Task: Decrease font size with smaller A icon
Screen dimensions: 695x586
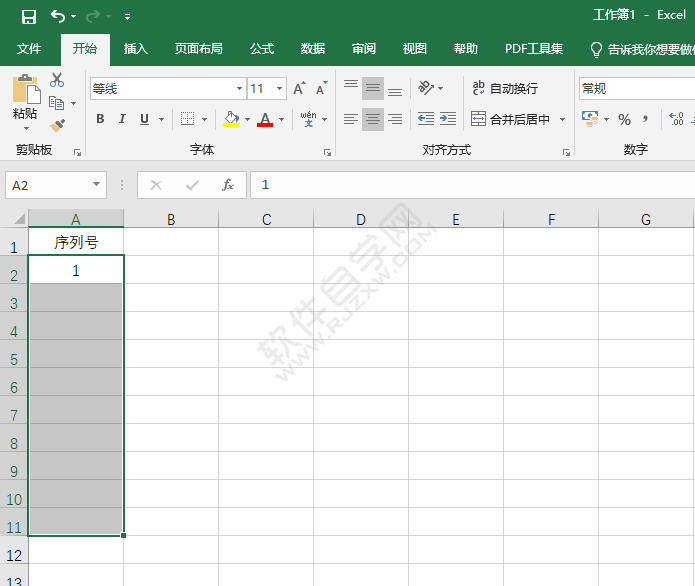Action: 322,89
